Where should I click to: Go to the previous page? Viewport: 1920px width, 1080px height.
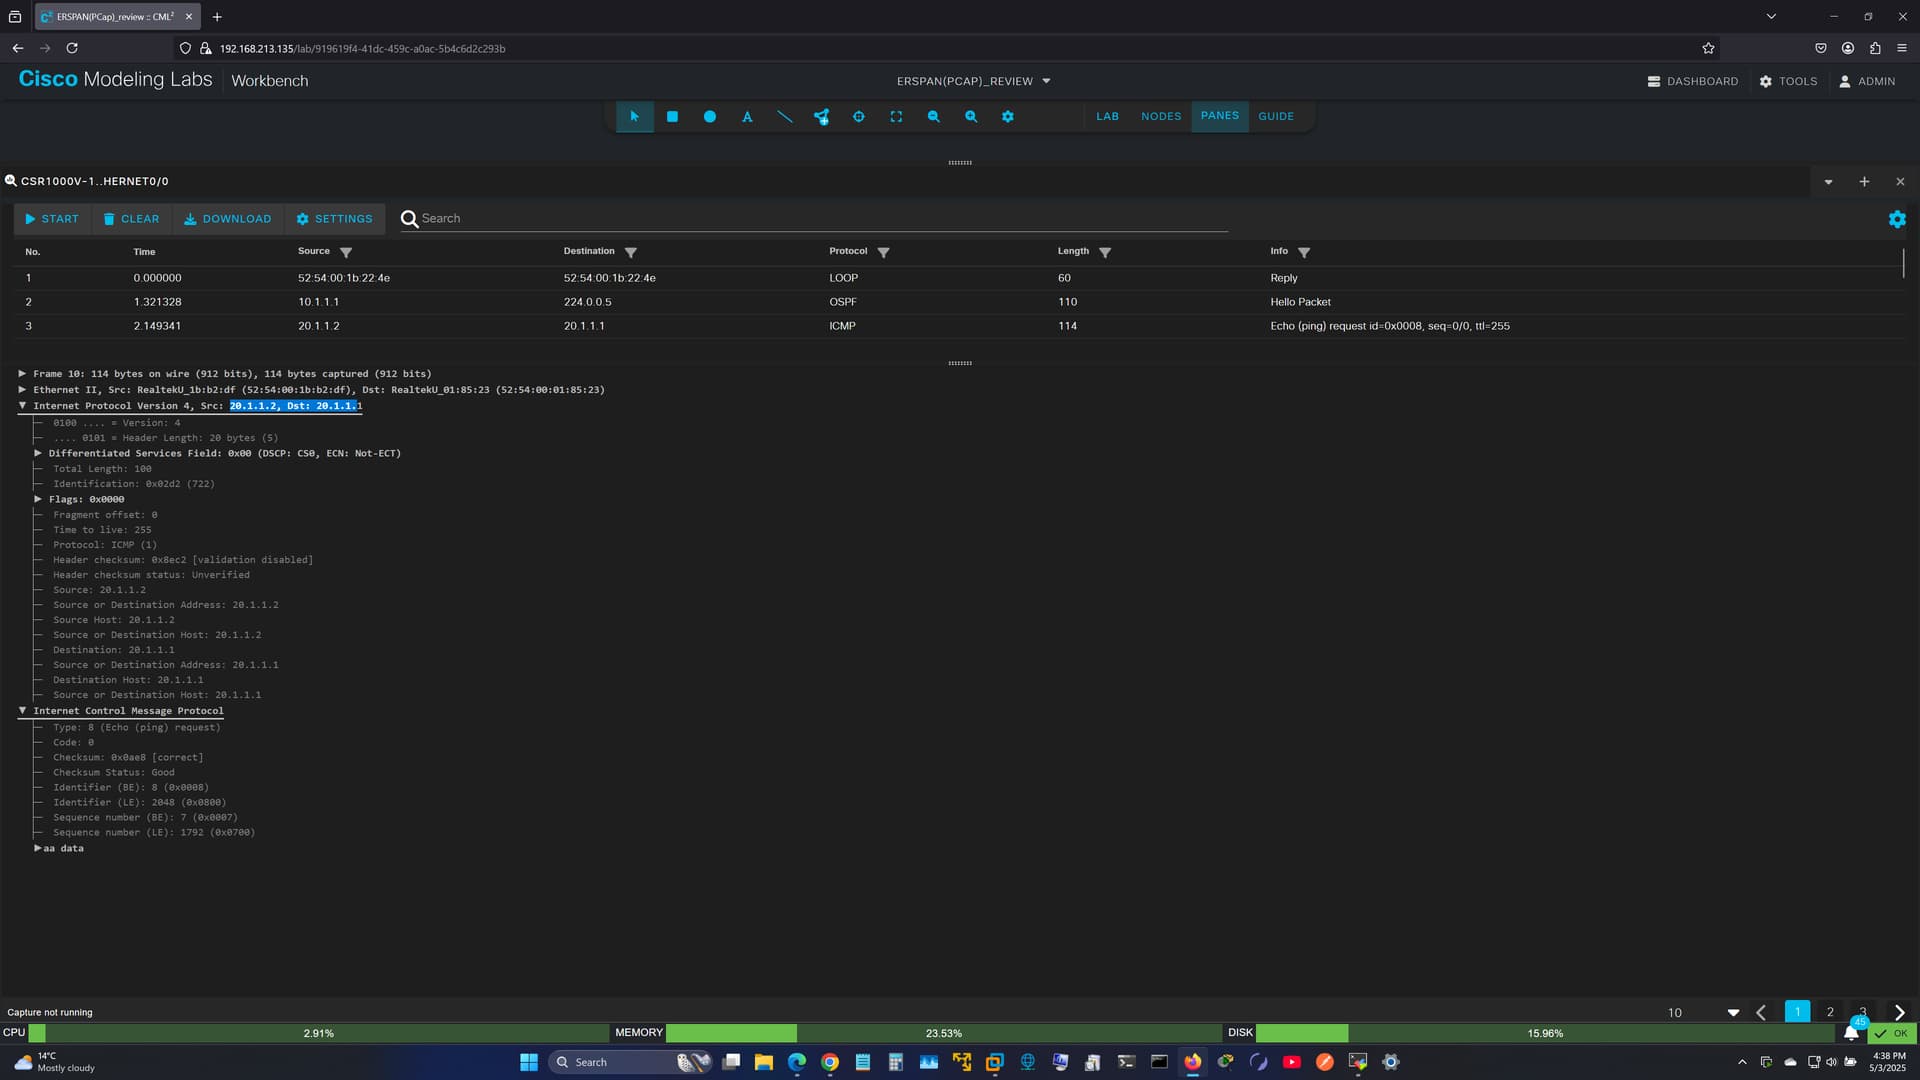[1761, 1012]
